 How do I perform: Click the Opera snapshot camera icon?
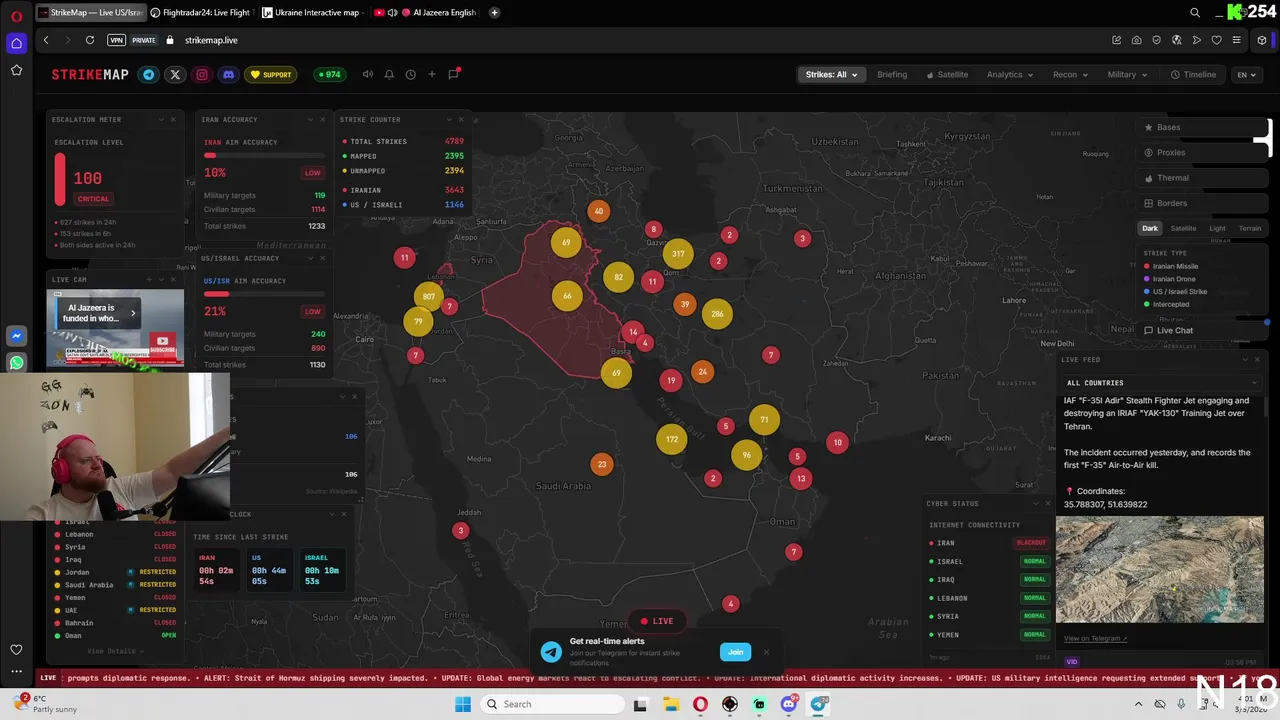point(1136,40)
